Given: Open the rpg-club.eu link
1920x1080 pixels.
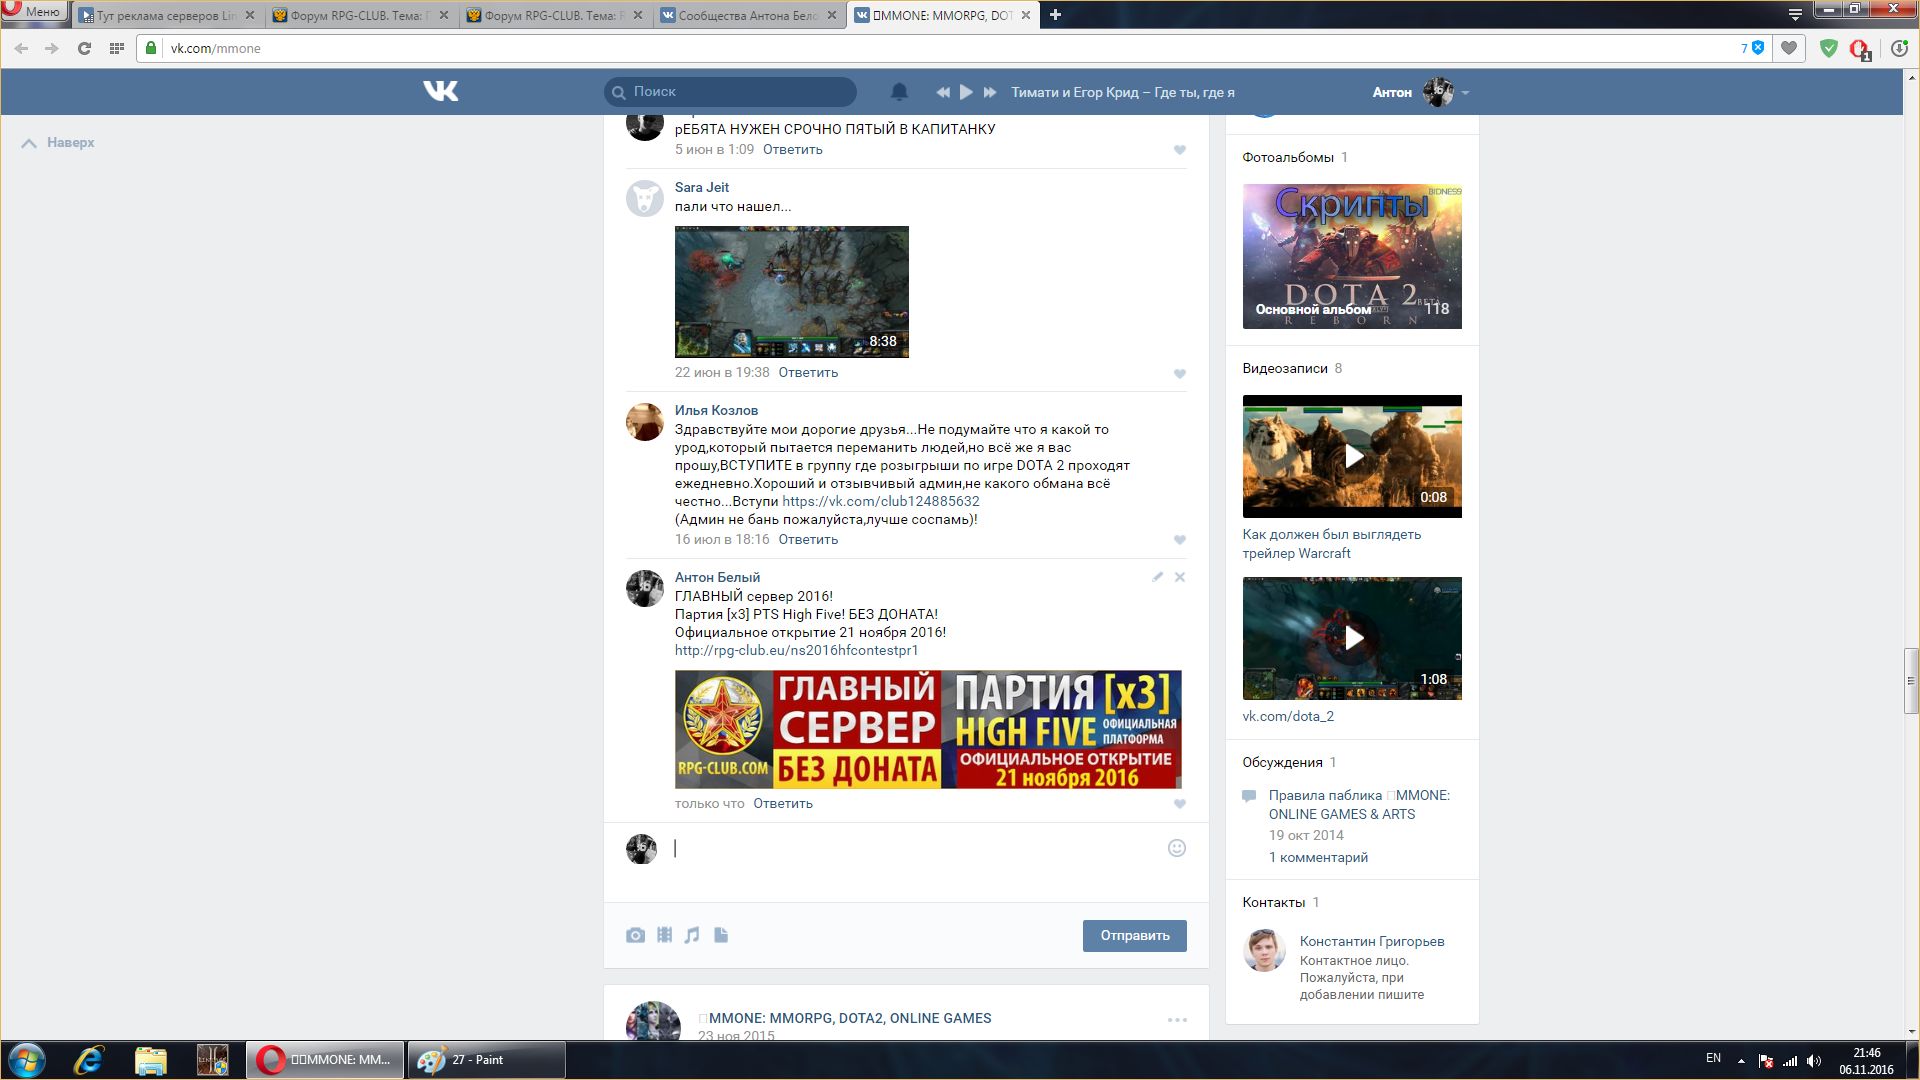Looking at the screenshot, I should pyautogui.click(x=796, y=650).
